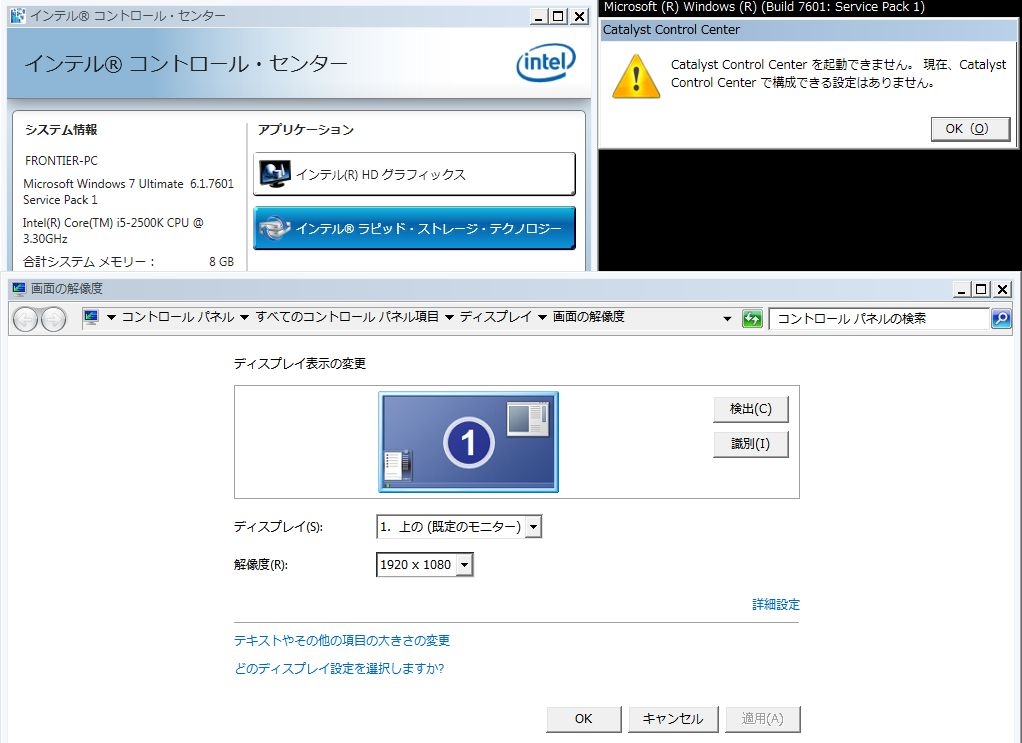Click the Rapid Storage Technology disc icon
The width and height of the screenshot is (1022, 743).
coord(274,228)
